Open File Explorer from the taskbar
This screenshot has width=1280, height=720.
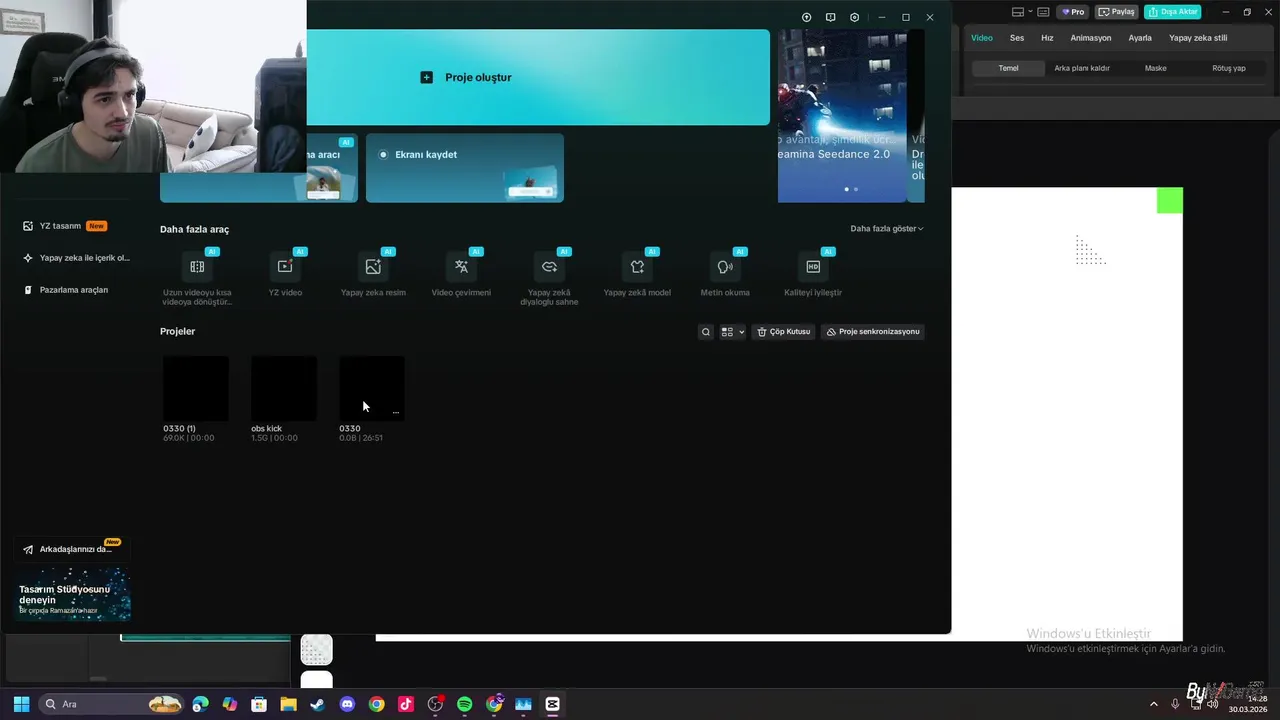[288, 704]
